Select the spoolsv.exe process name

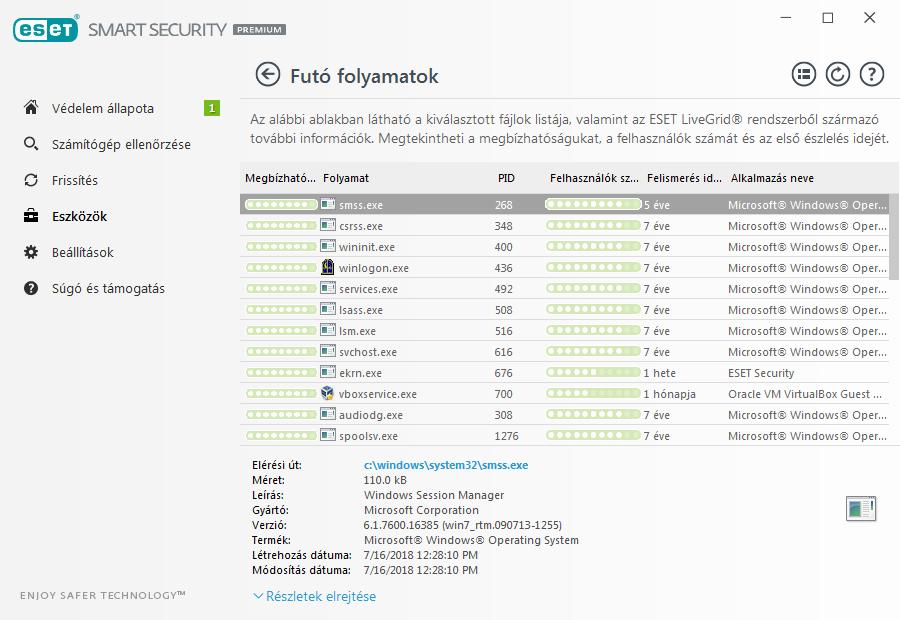tap(368, 436)
